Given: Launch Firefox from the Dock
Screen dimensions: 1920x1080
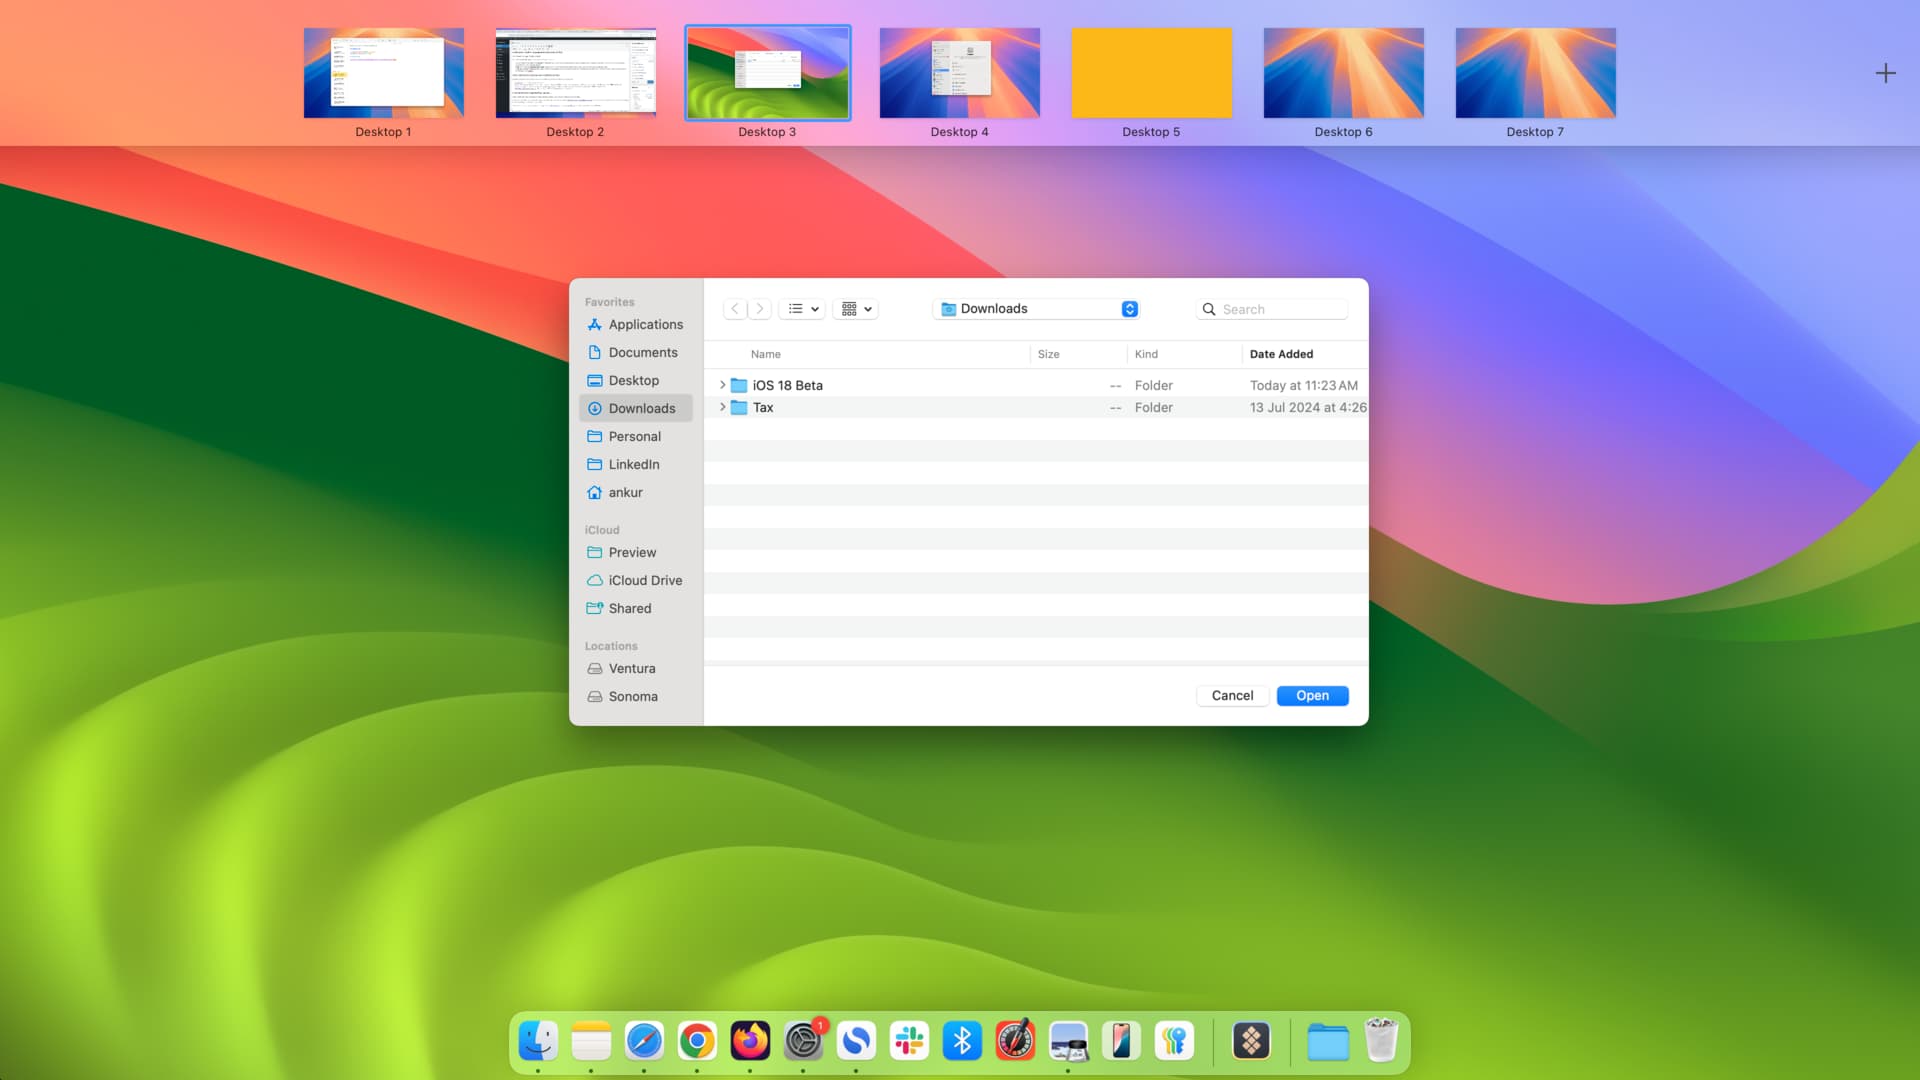Looking at the screenshot, I should click(x=750, y=1041).
